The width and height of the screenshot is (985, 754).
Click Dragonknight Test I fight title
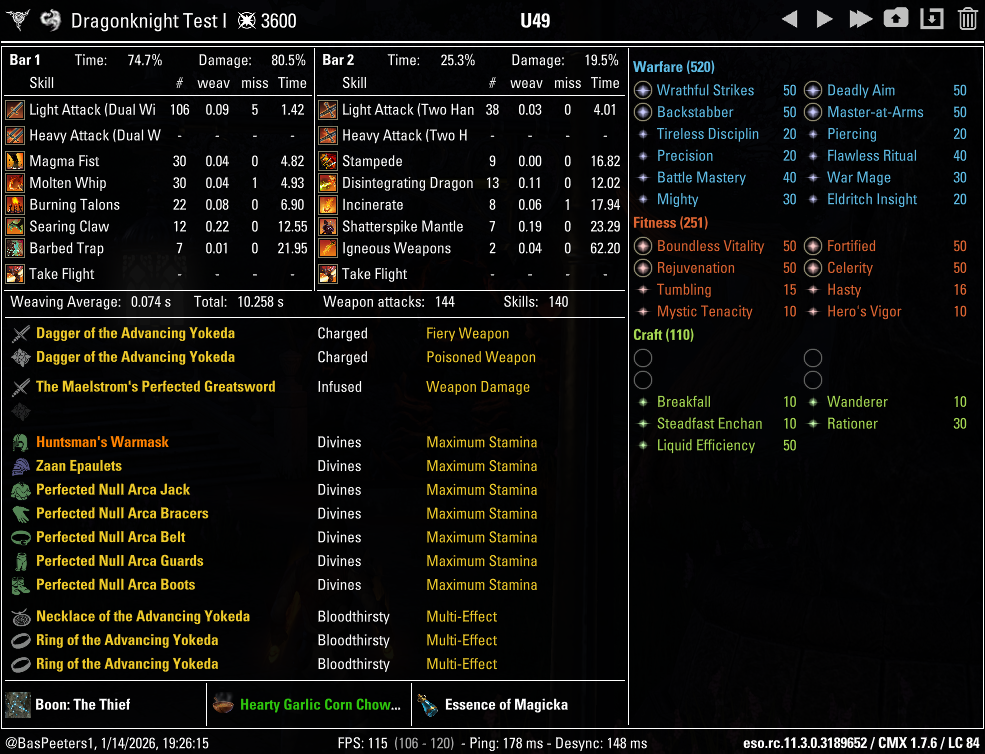[x=149, y=21]
